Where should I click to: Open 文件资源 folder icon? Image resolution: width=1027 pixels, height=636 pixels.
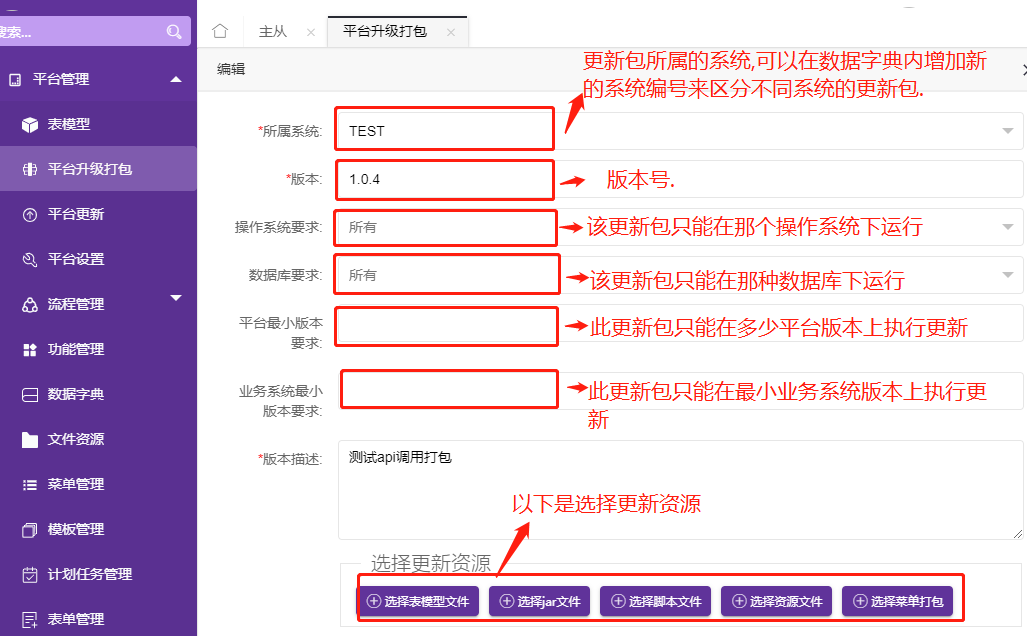point(30,440)
